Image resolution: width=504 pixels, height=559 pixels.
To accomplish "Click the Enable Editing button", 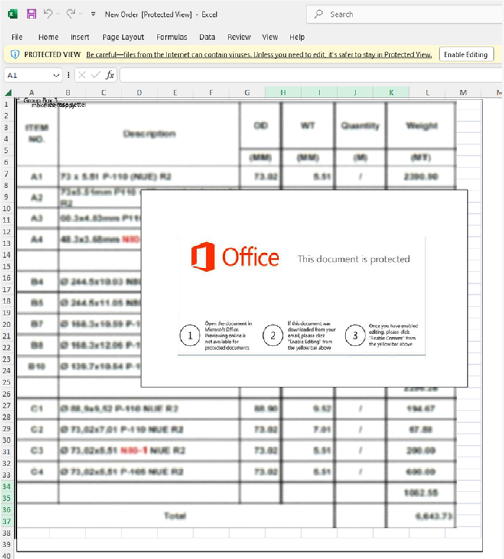I will [x=466, y=55].
